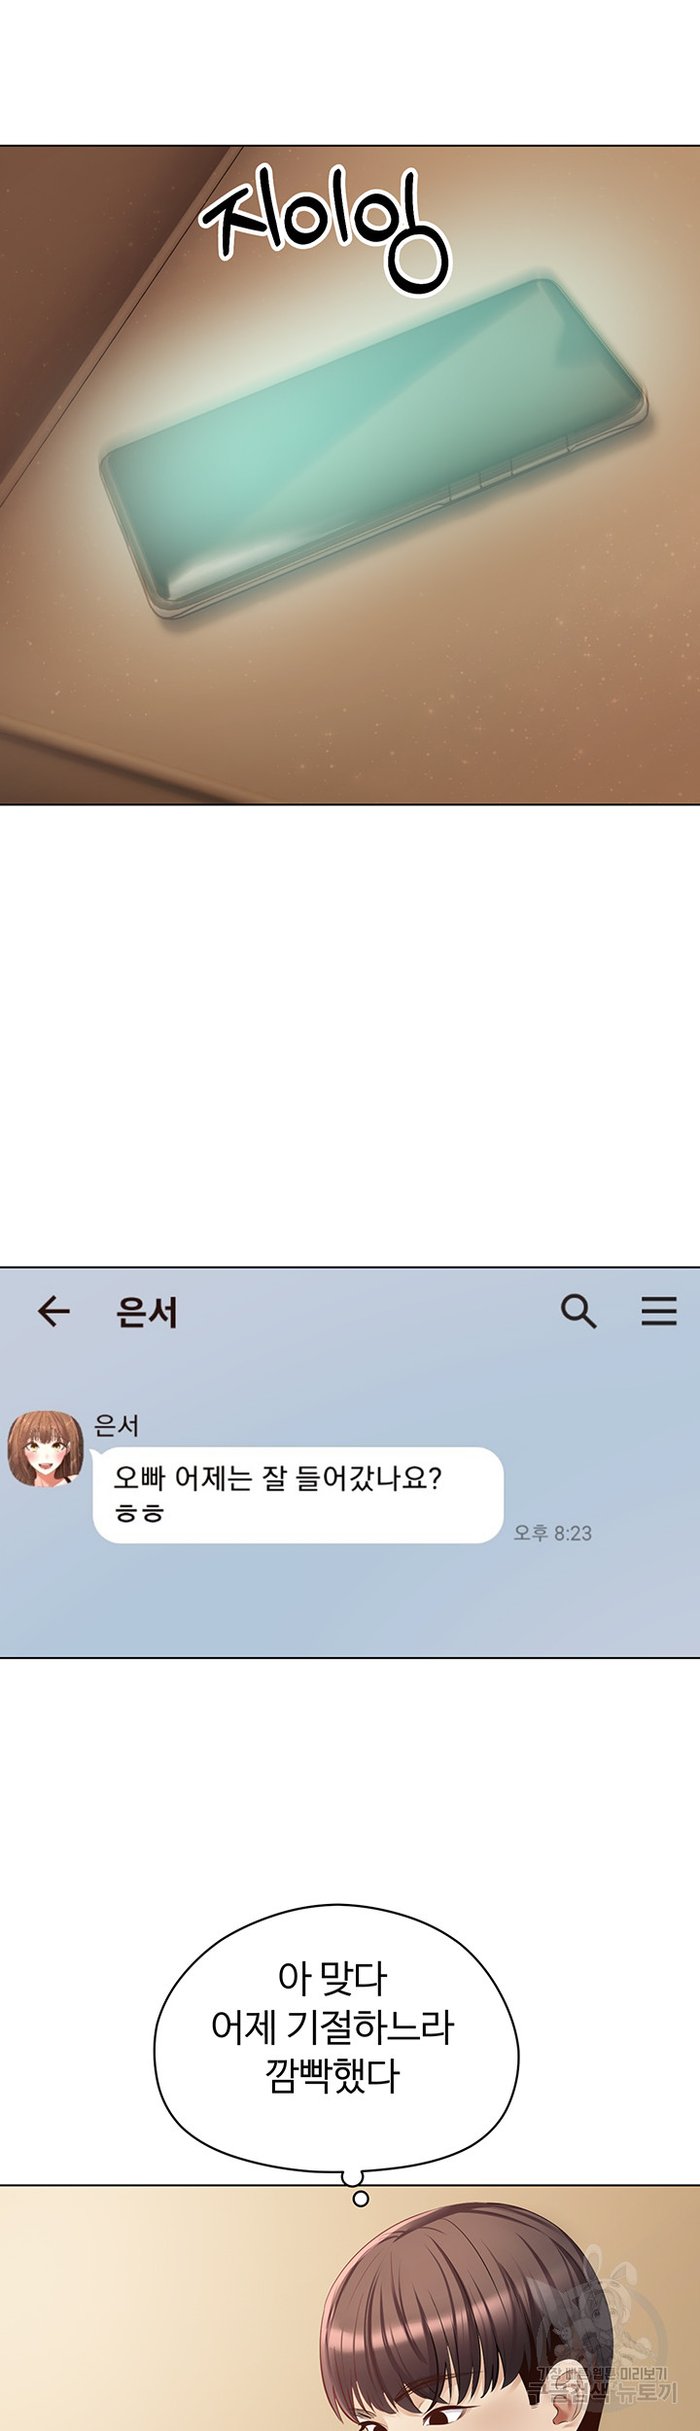
Task: Select the message bubble about 어제는 잘 들어갔나요
Action: [x=298, y=1494]
